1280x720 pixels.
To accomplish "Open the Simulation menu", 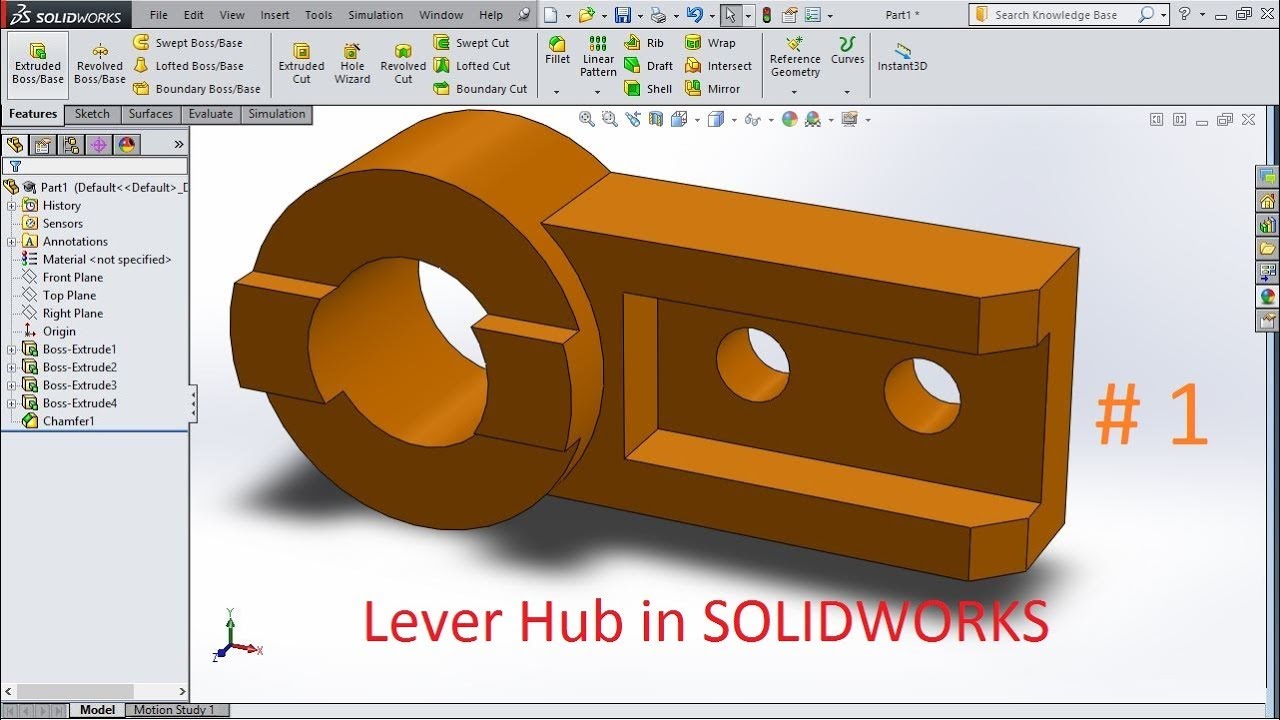I will click(376, 15).
